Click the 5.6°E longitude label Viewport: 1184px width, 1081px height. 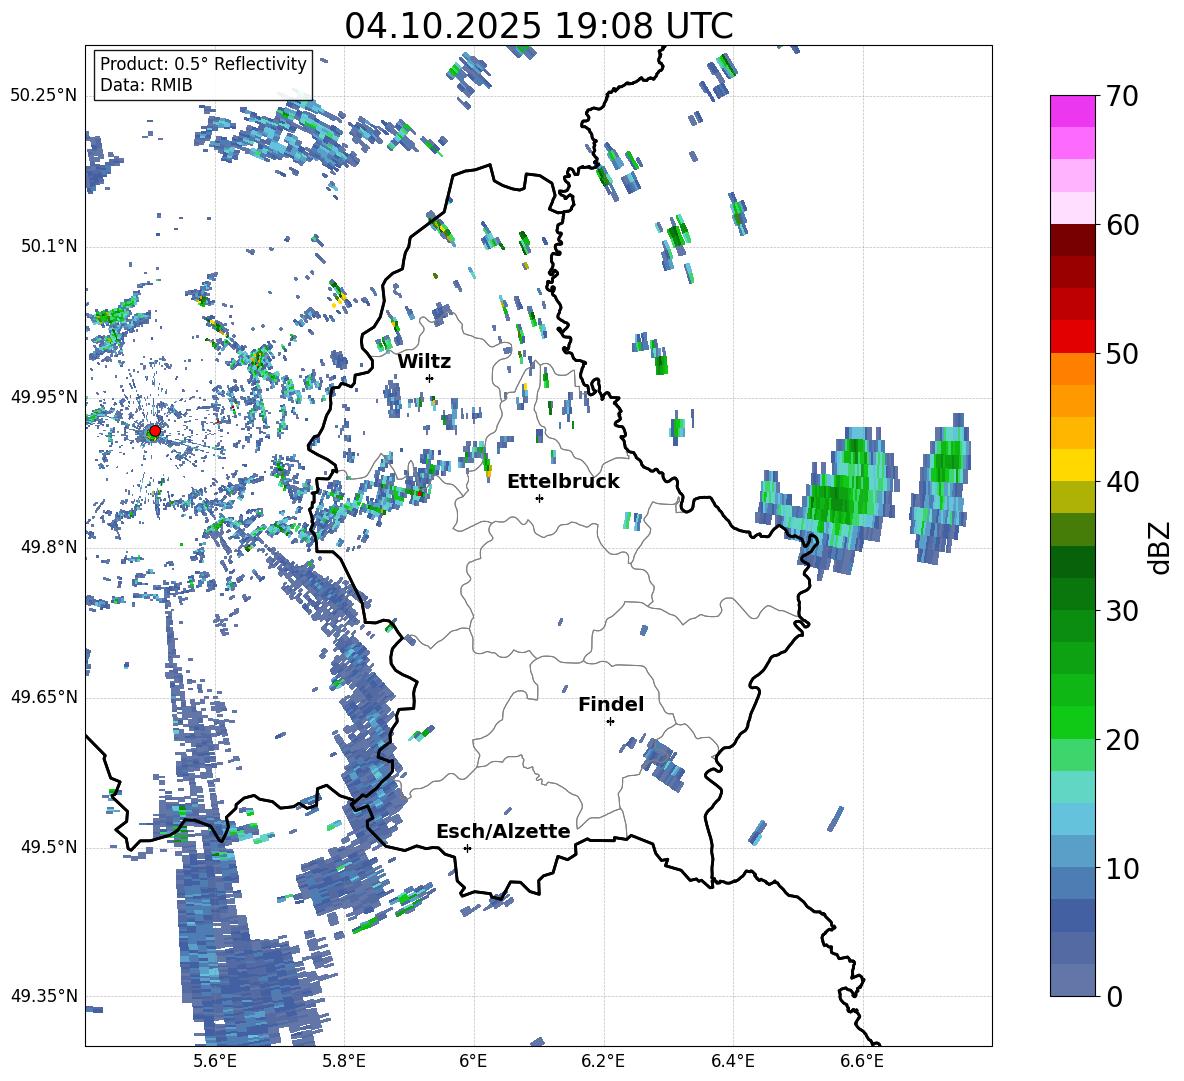pyautogui.click(x=214, y=1061)
